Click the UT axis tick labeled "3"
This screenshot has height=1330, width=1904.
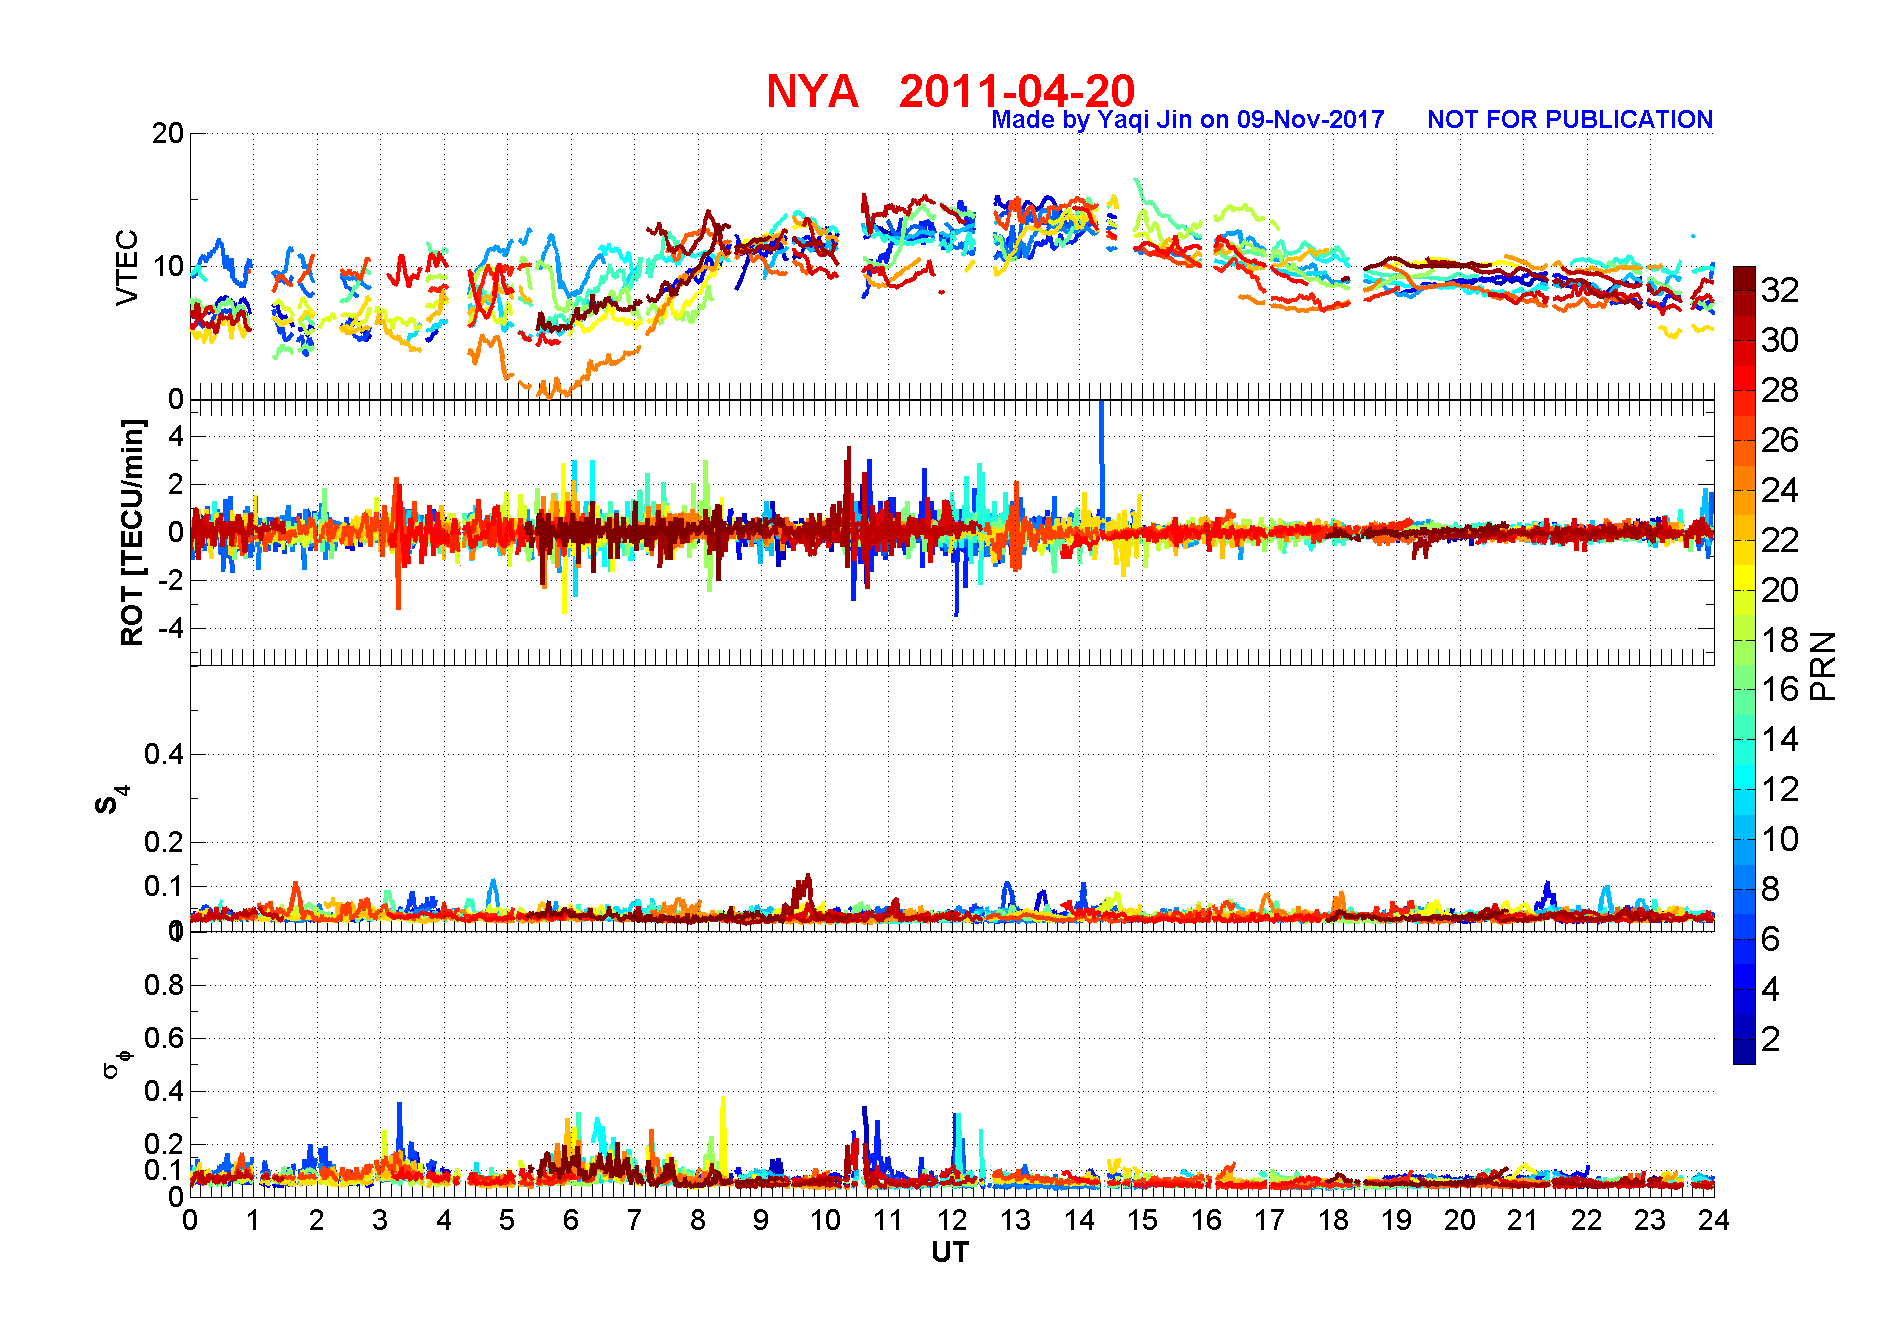[380, 1220]
